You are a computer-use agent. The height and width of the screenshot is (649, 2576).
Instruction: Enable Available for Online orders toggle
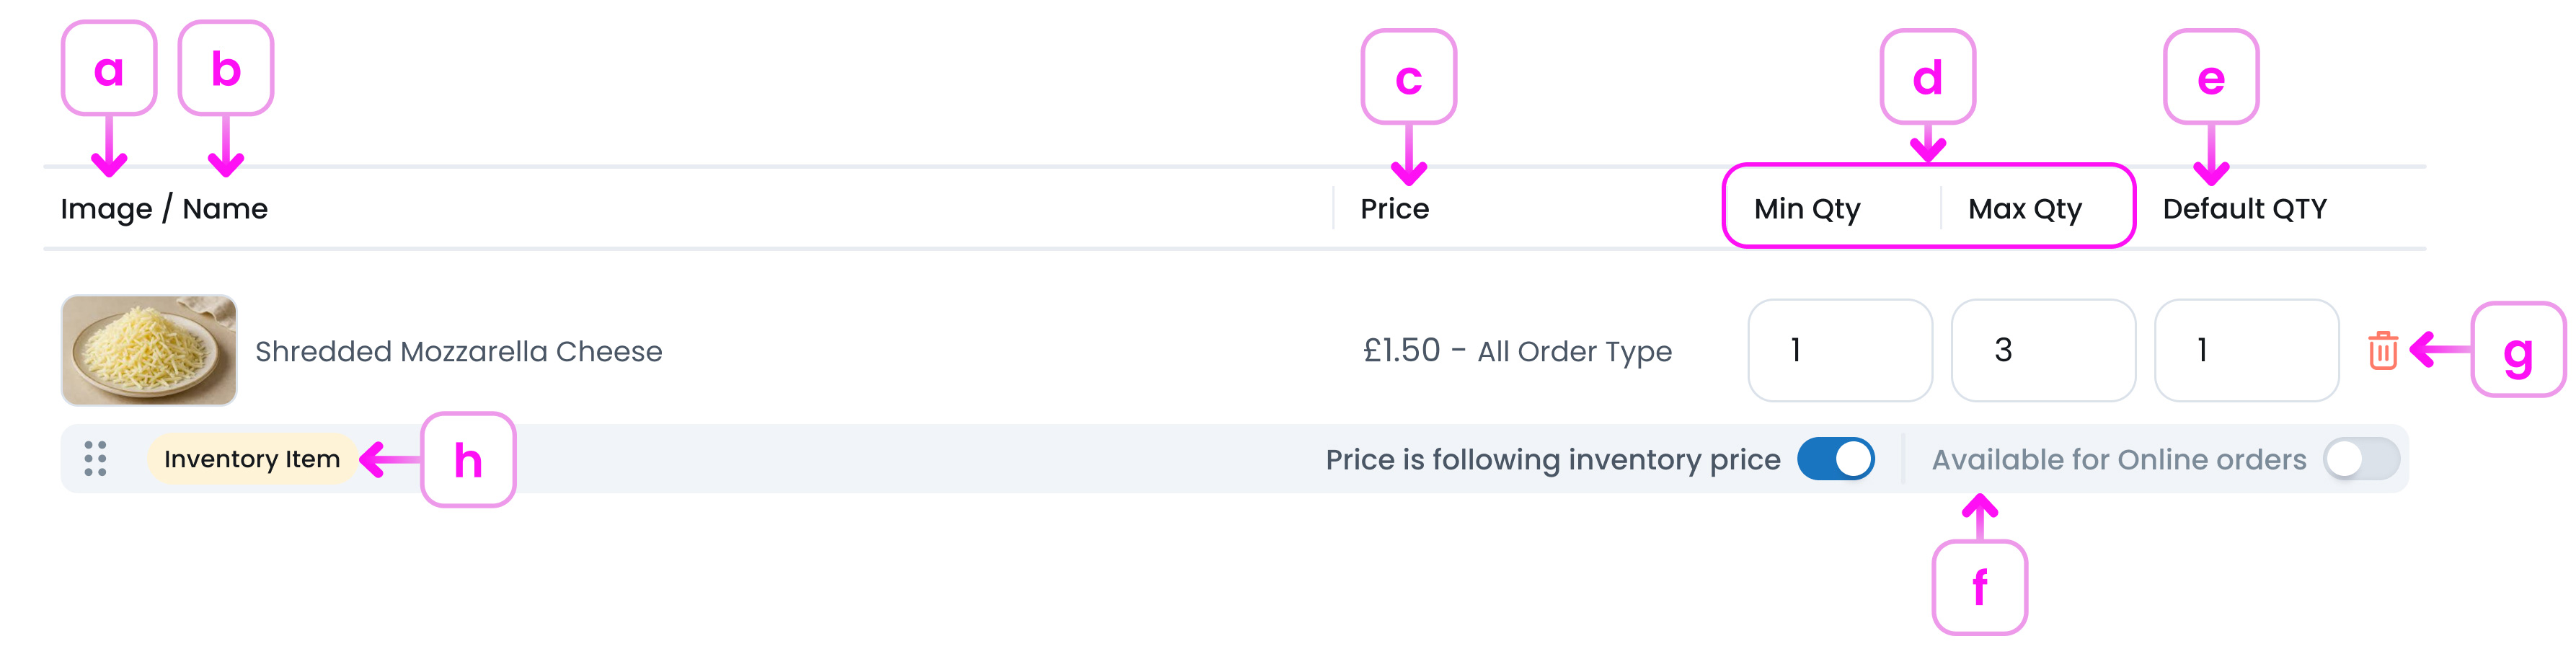[2361, 459]
